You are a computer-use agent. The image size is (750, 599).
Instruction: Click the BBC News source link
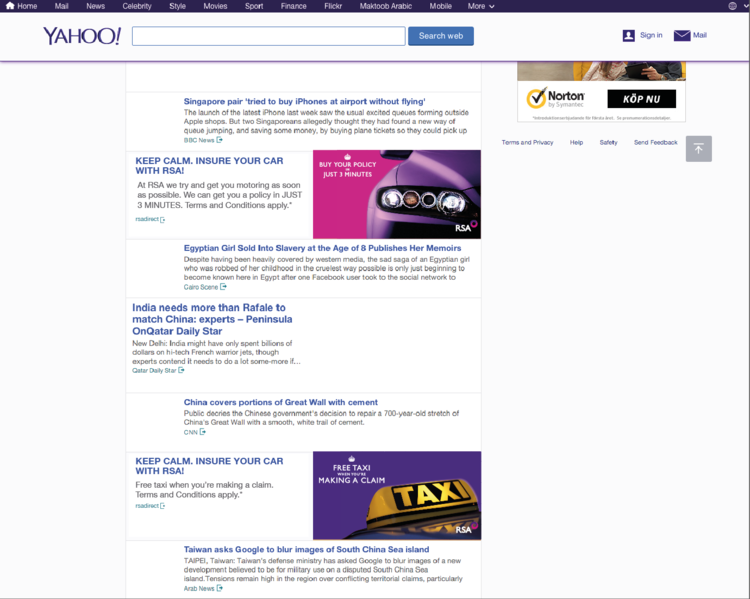[199, 140]
